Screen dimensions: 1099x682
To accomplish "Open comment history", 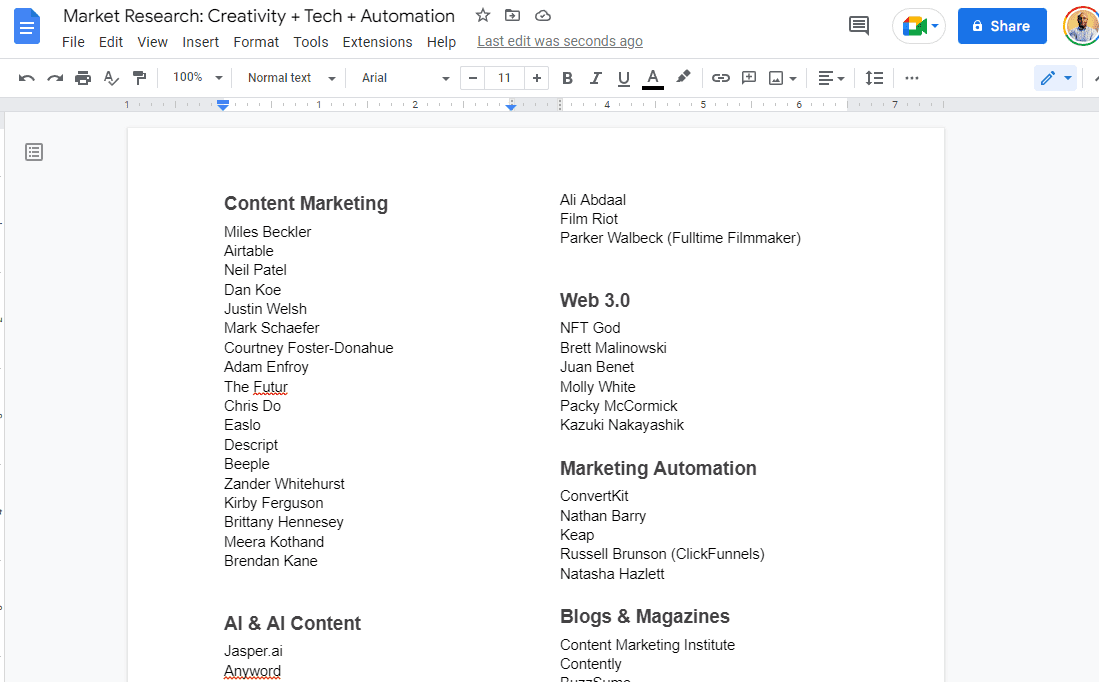I will [859, 26].
